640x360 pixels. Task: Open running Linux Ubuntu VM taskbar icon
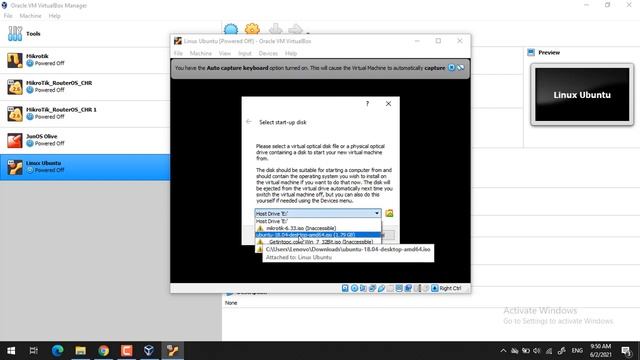(x=172, y=351)
